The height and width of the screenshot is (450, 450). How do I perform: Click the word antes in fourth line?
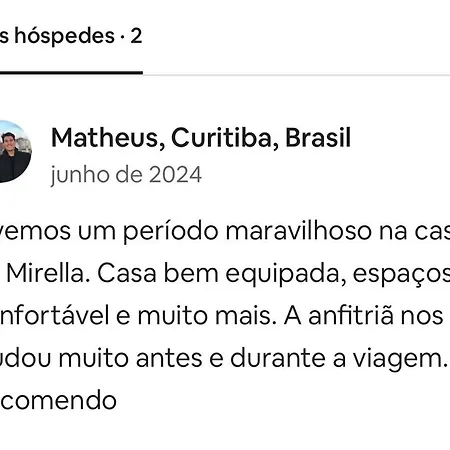coord(169,359)
